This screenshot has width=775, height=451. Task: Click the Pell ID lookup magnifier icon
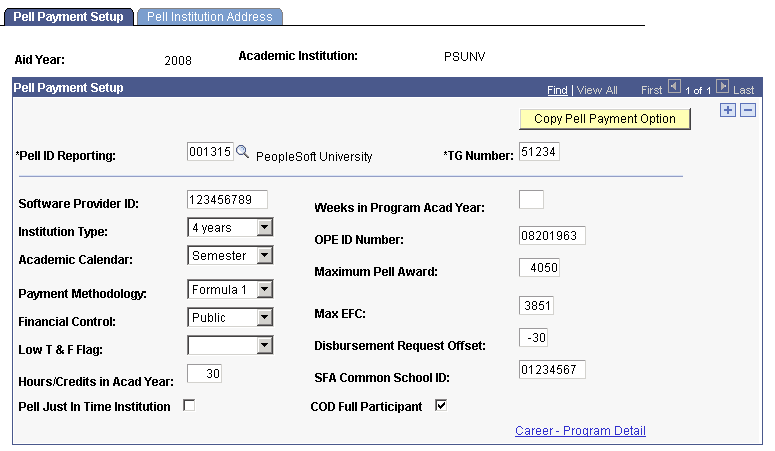pos(242,152)
